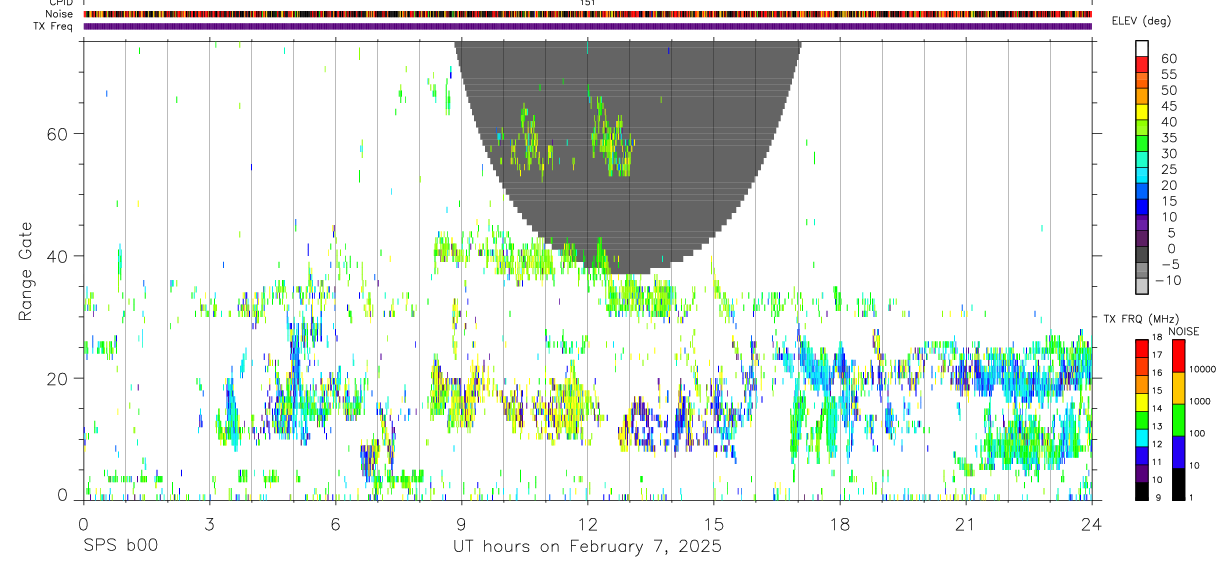Click 'UT hours on February 7, 2025' label
Viewport: 1228px width, 567px height.
(x=587, y=546)
